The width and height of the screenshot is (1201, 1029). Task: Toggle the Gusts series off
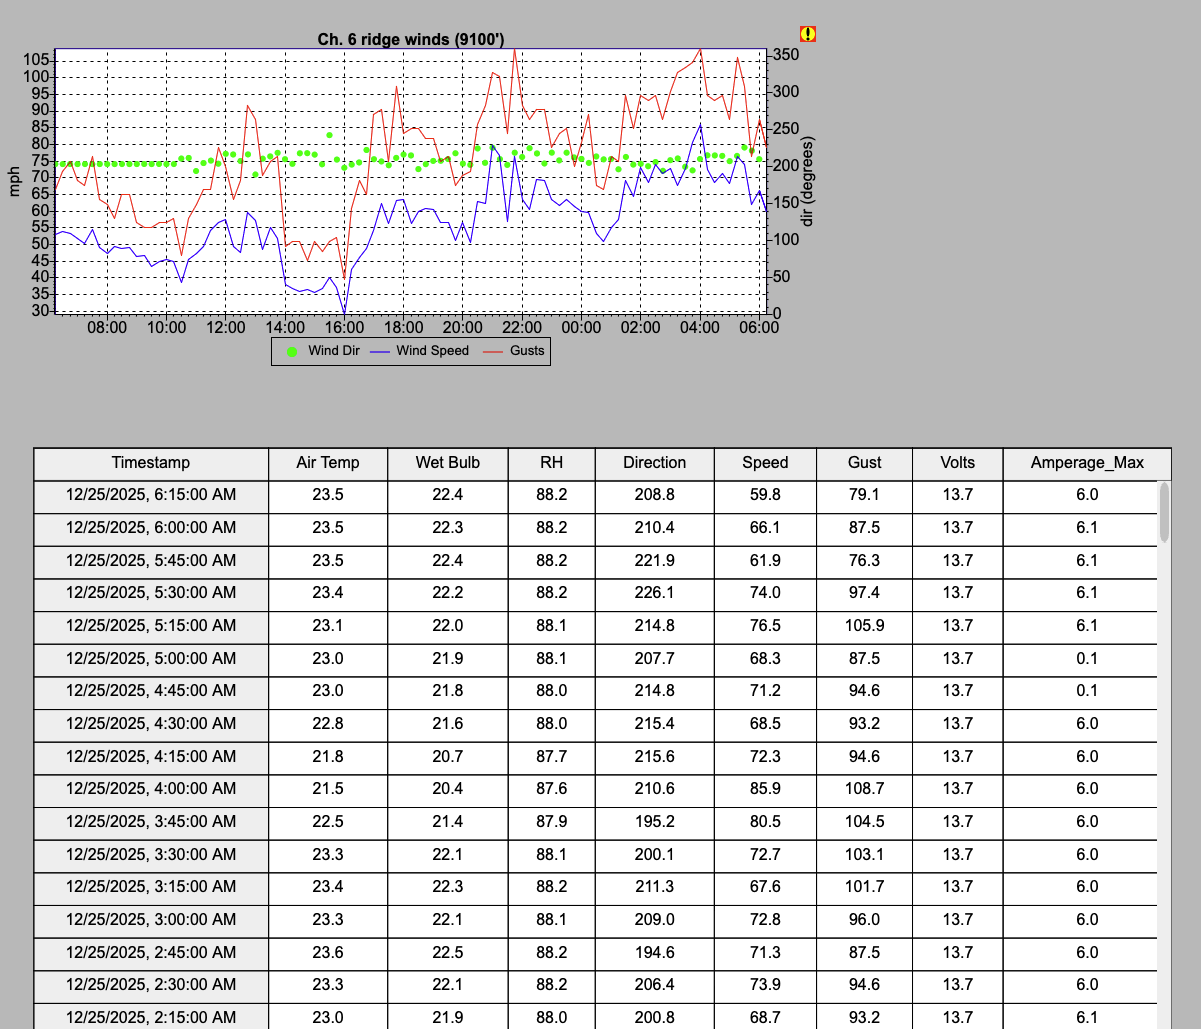click(x=529, y=351)
